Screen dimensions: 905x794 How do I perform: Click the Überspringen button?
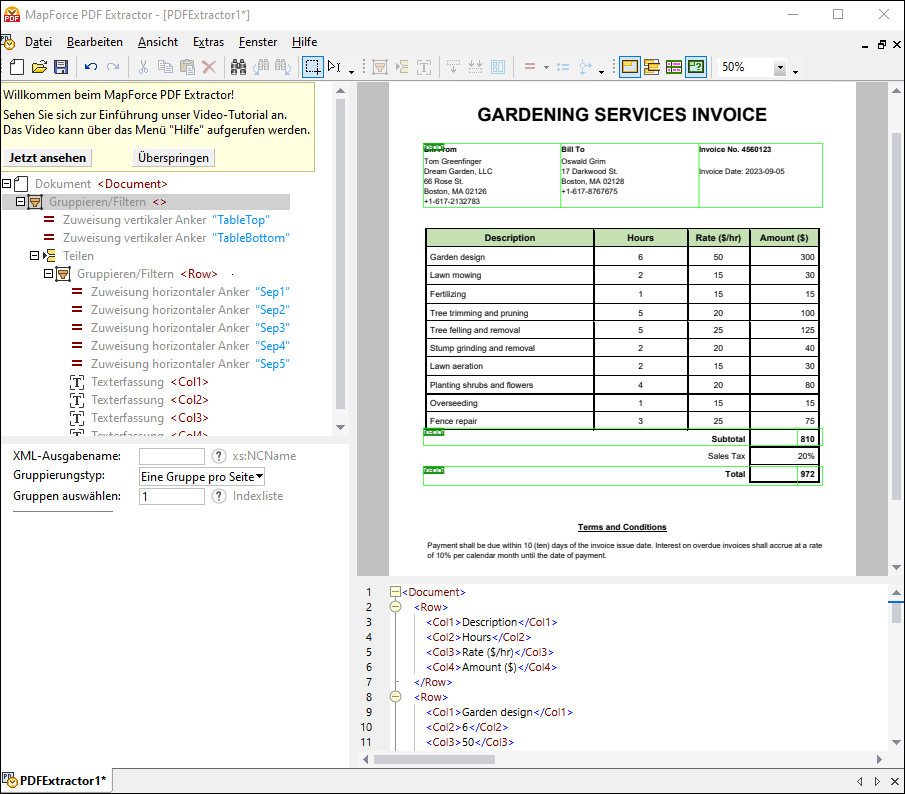[x=173, y=158]
